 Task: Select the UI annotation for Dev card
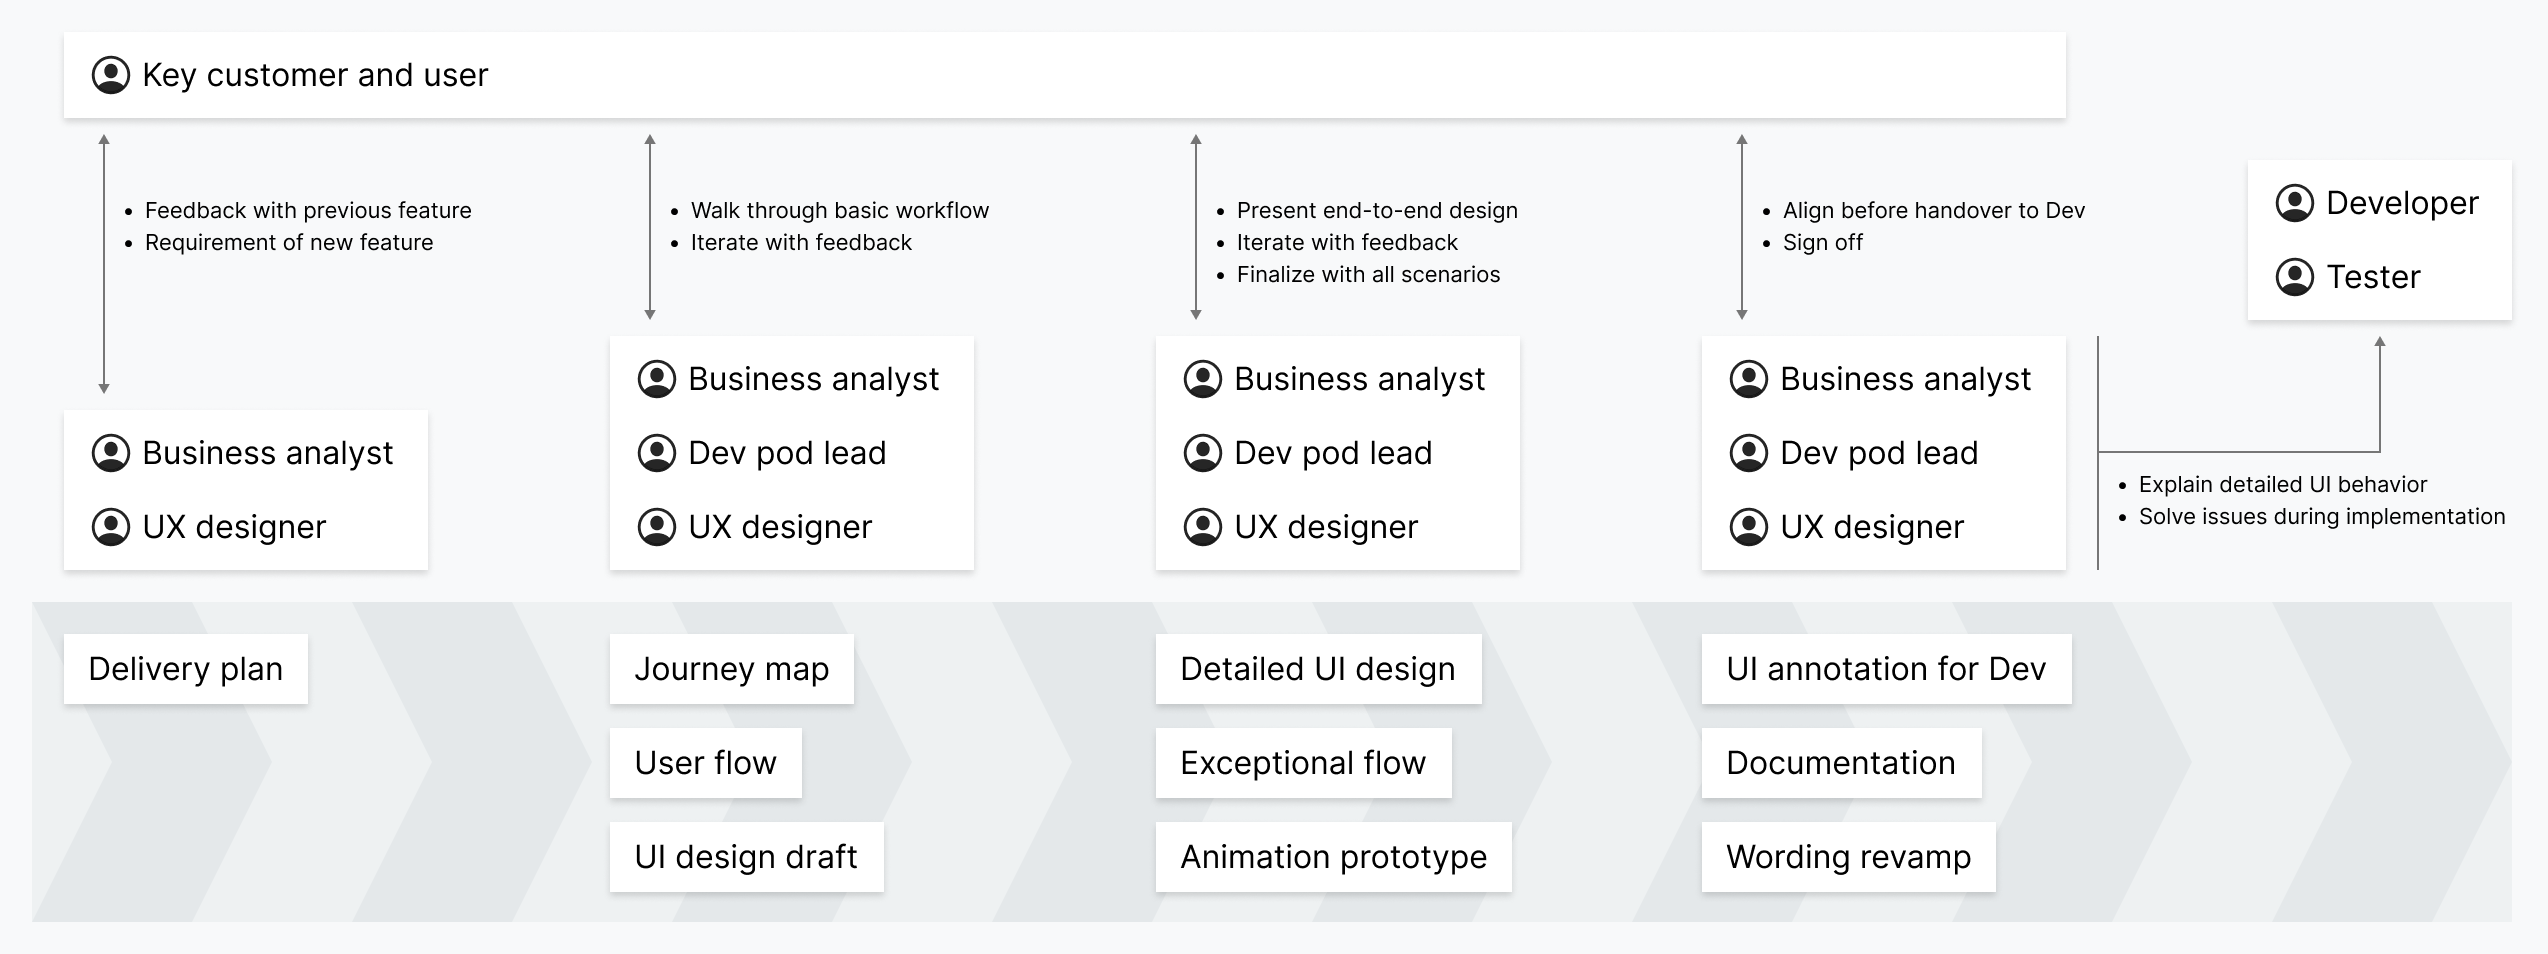click(1886, 669)
